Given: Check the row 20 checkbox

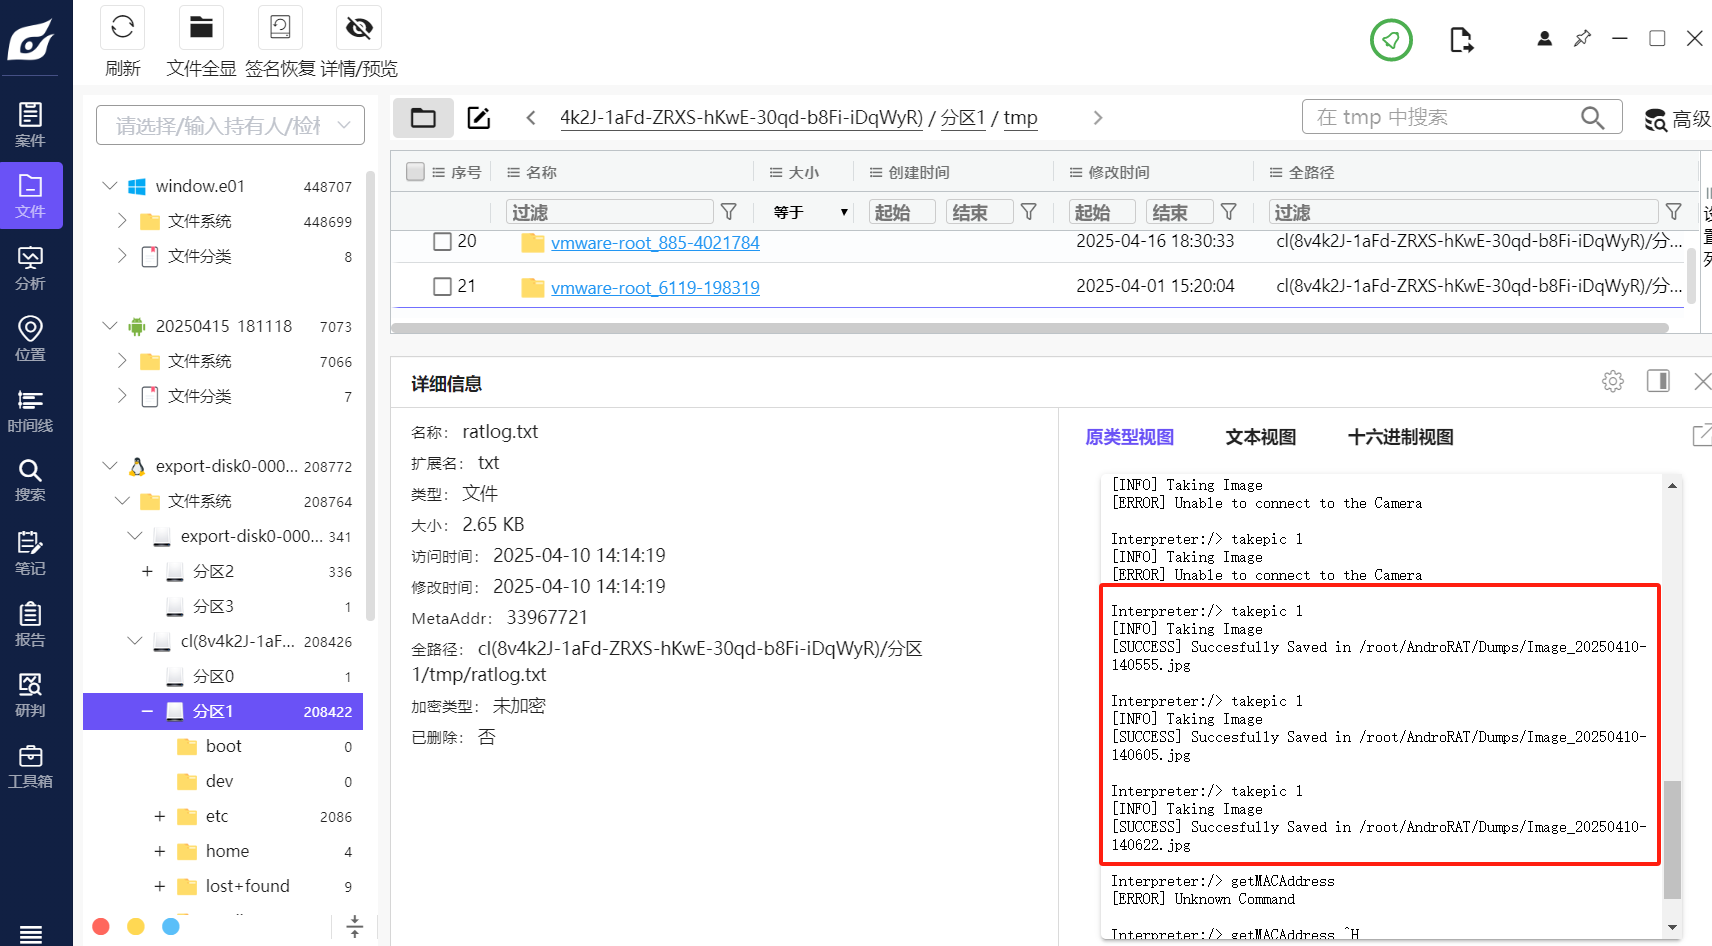Looking at the screenshot, I should [442, 242].
